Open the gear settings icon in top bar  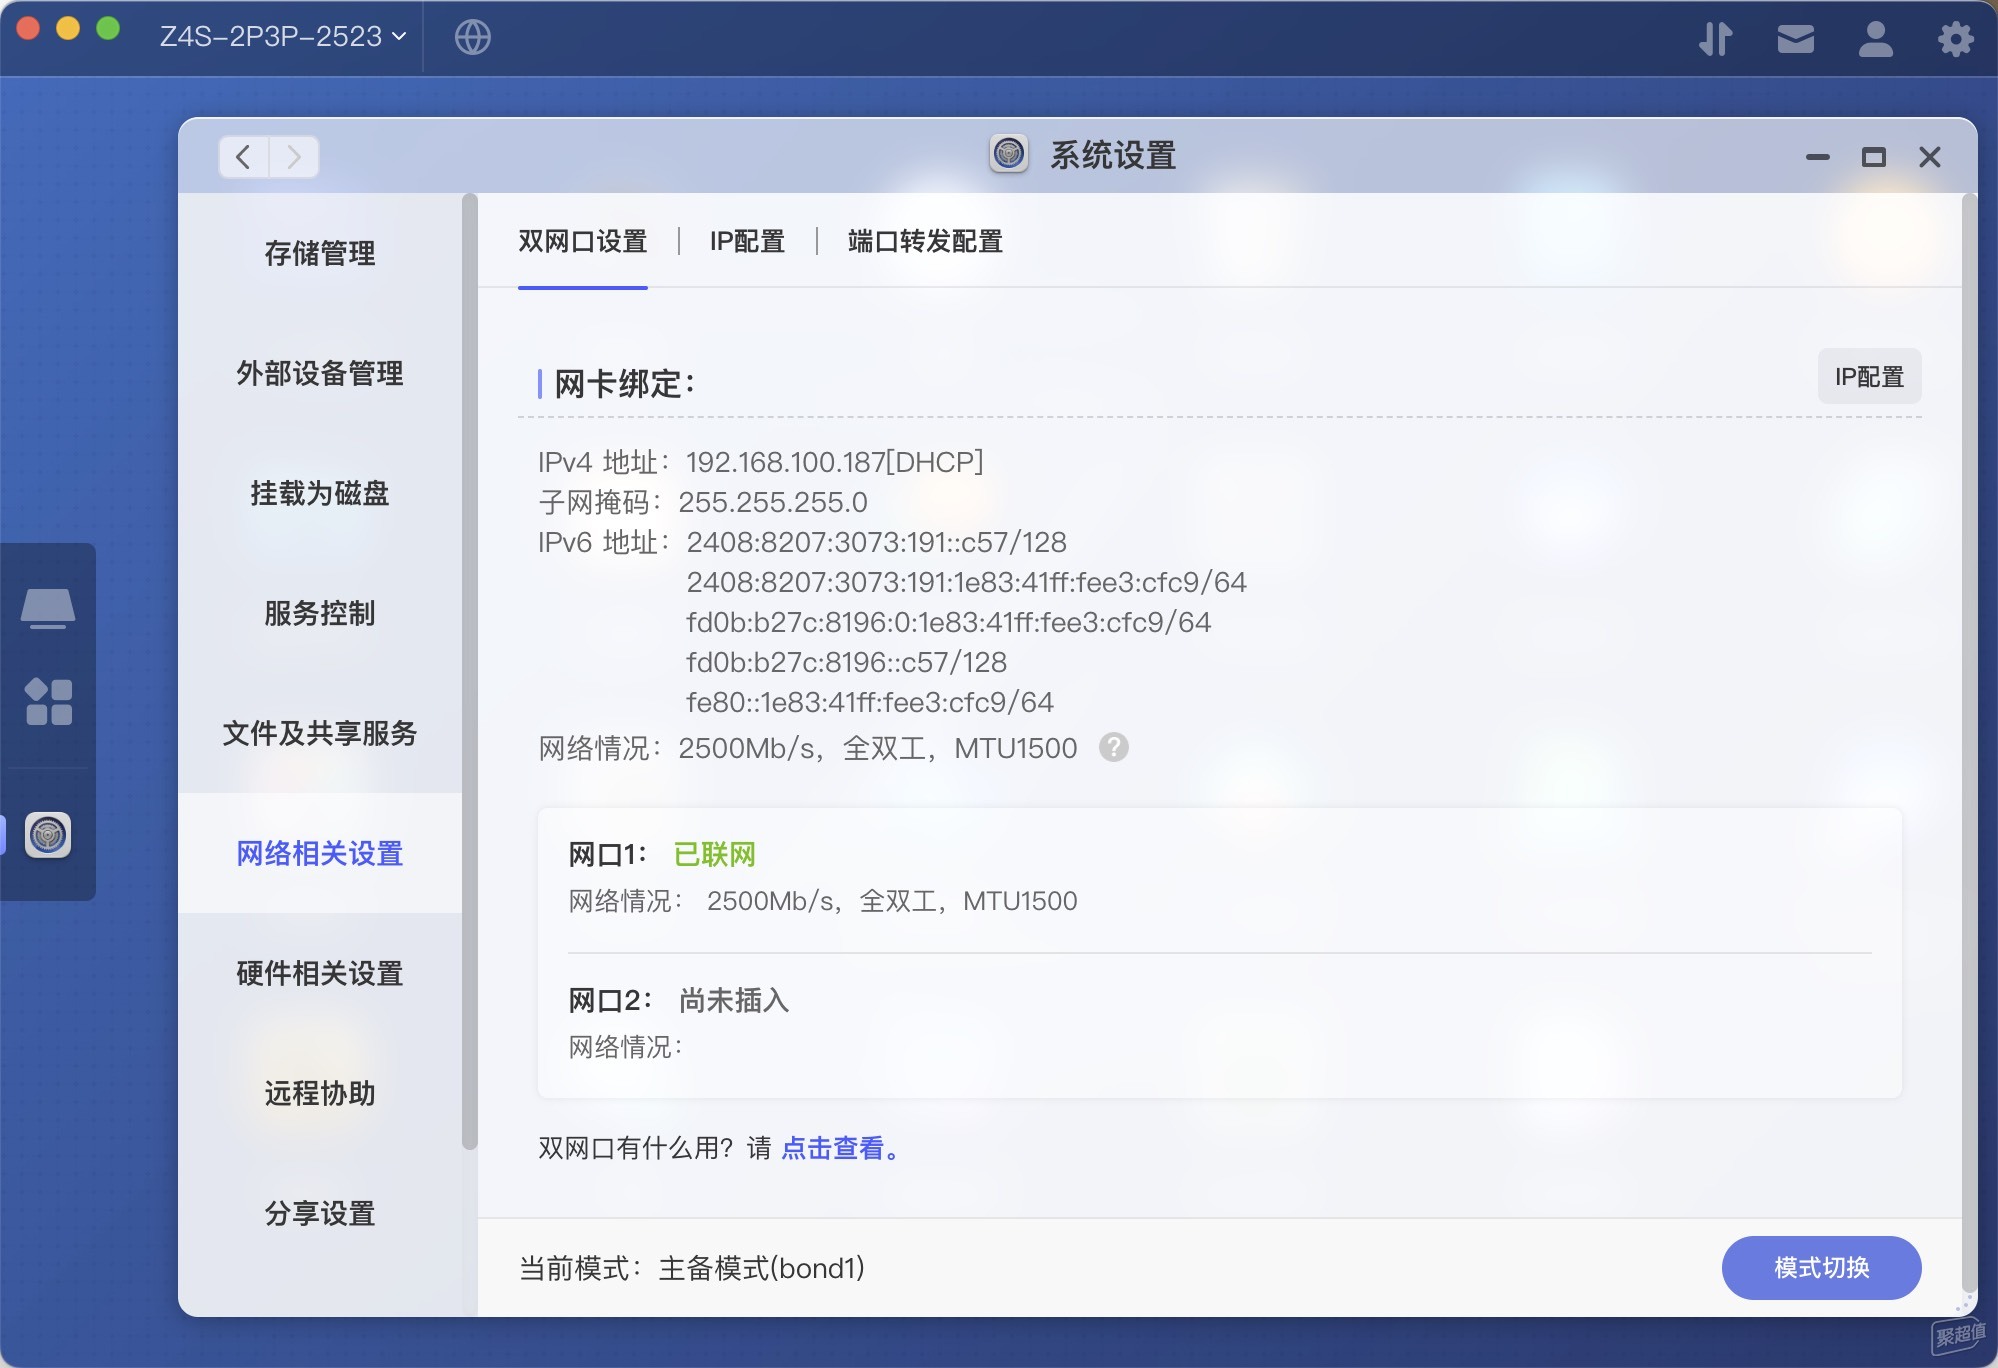coord(1955,39)
